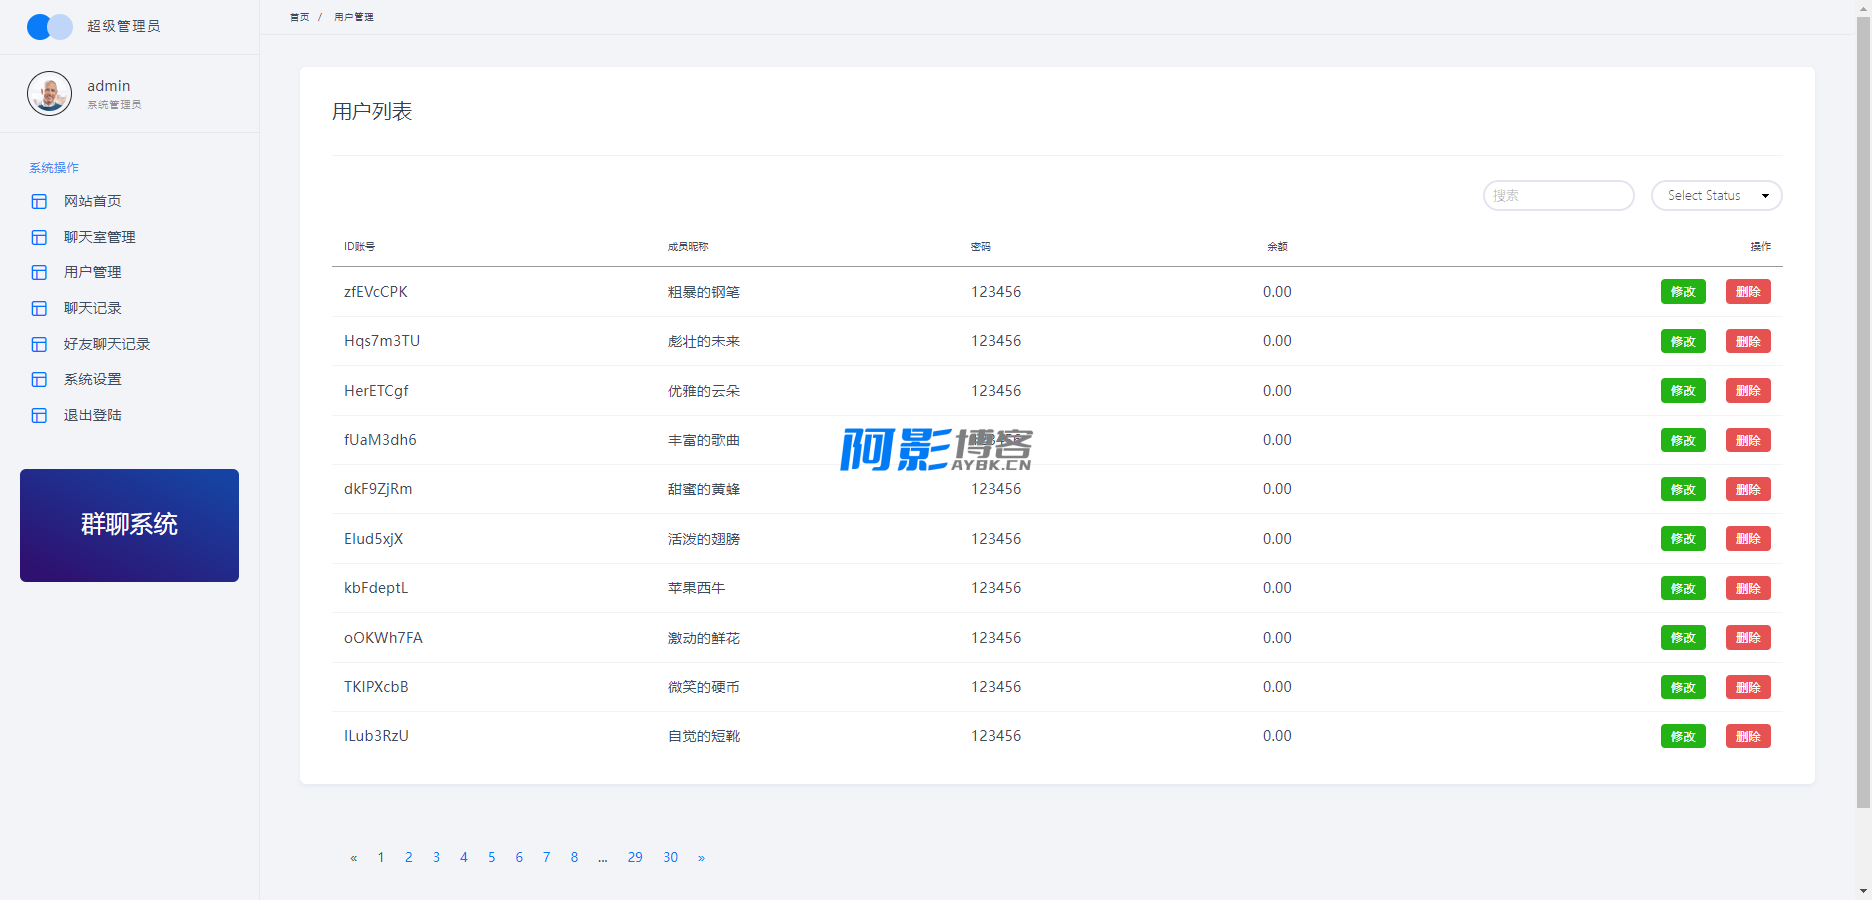
Task: Click the scrollbar down arrow
Action: coord(1863,891)
